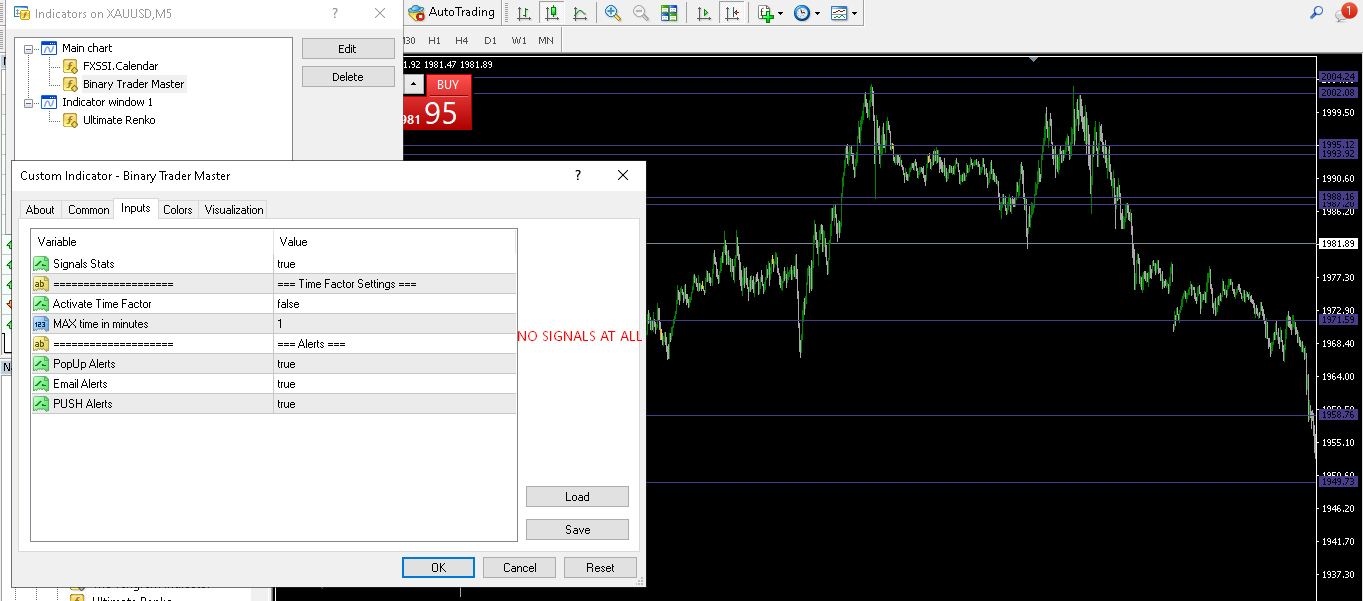This screenshot has height=601, width=1363.
Task: Select Signals Stats value true
Action: pyautogui.click(x=395, y=264)
